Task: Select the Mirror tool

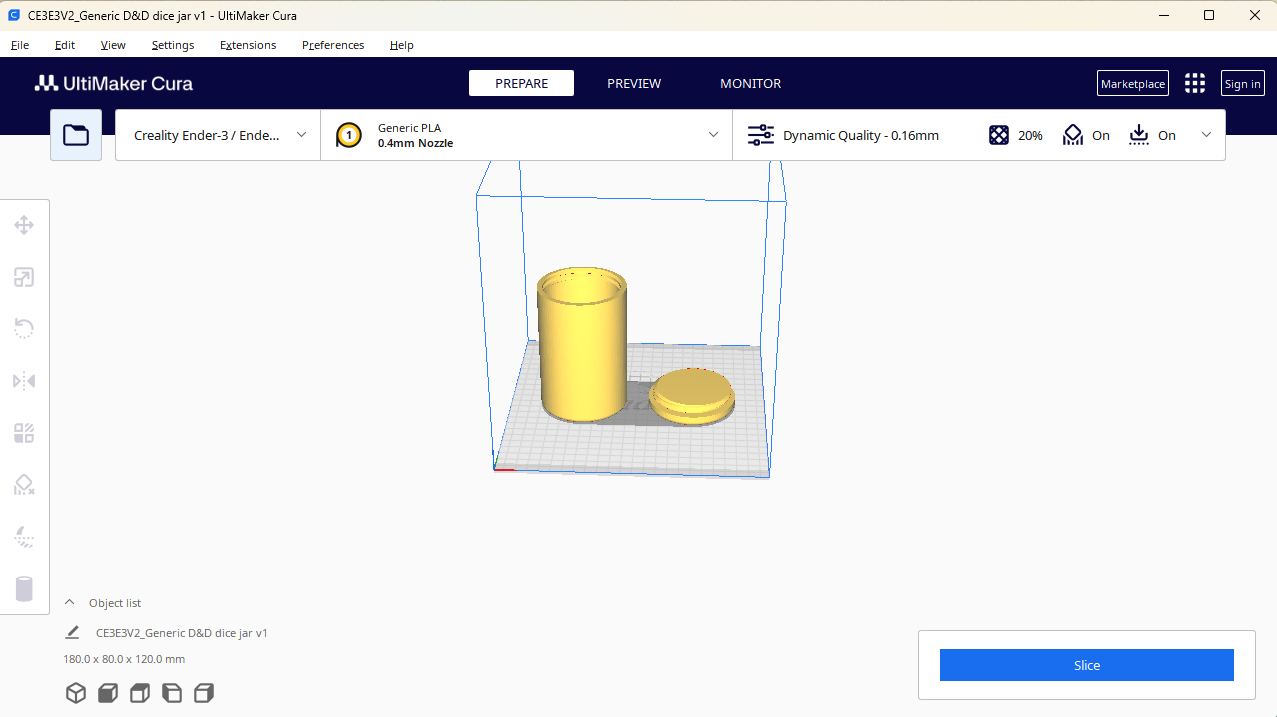Action: [x=24, y=381]
